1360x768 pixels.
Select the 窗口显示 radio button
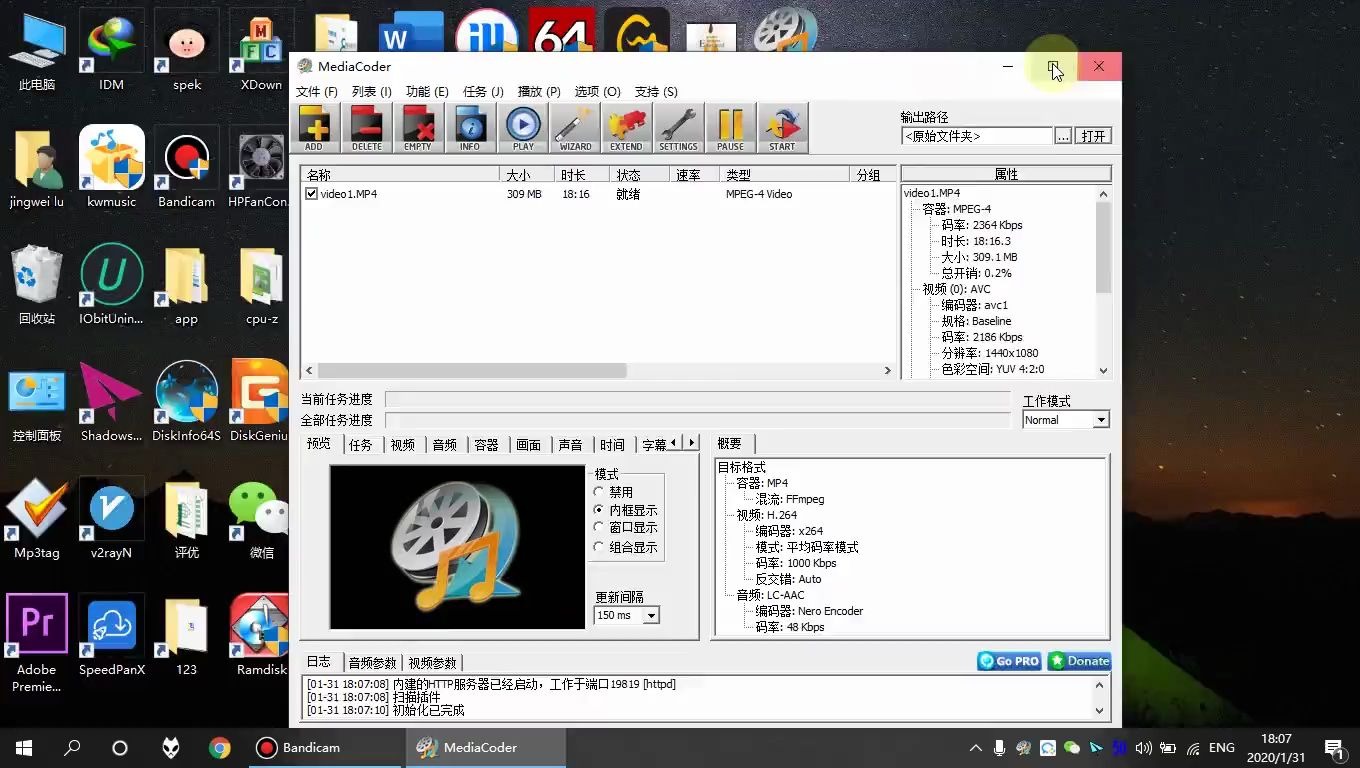coord(599,528)
